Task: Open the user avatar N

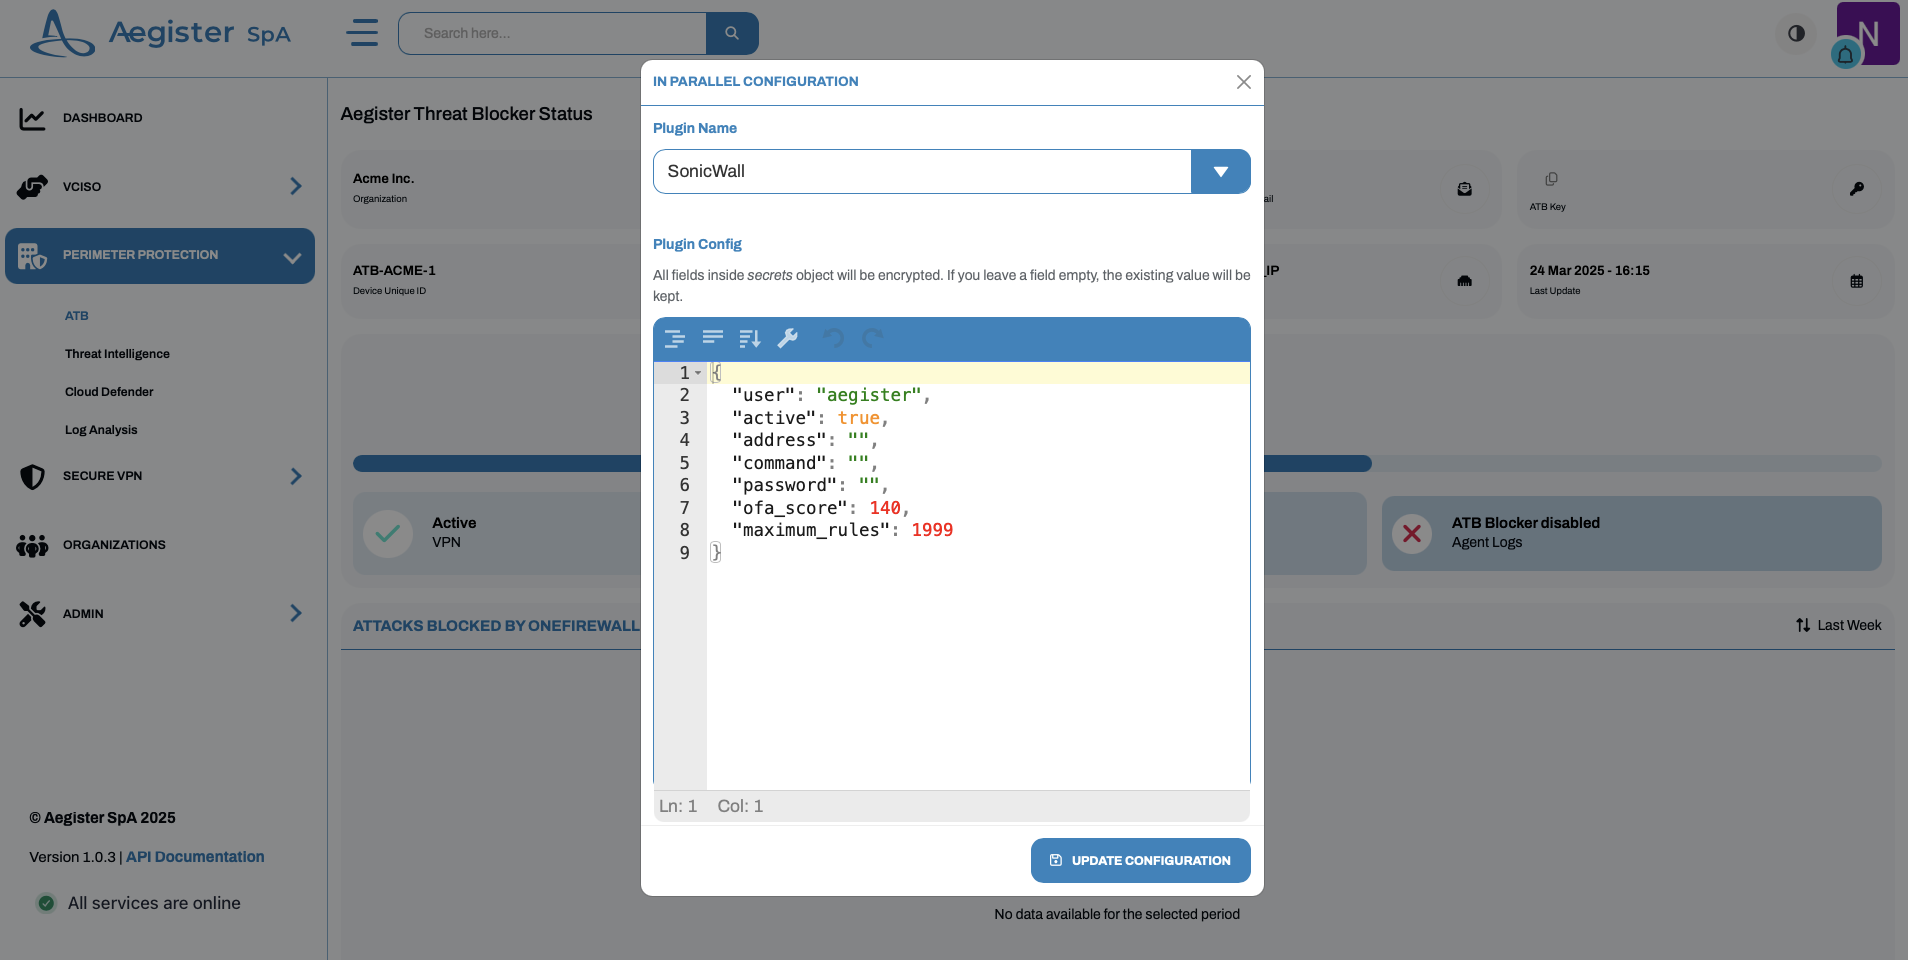Action: 1868,33
